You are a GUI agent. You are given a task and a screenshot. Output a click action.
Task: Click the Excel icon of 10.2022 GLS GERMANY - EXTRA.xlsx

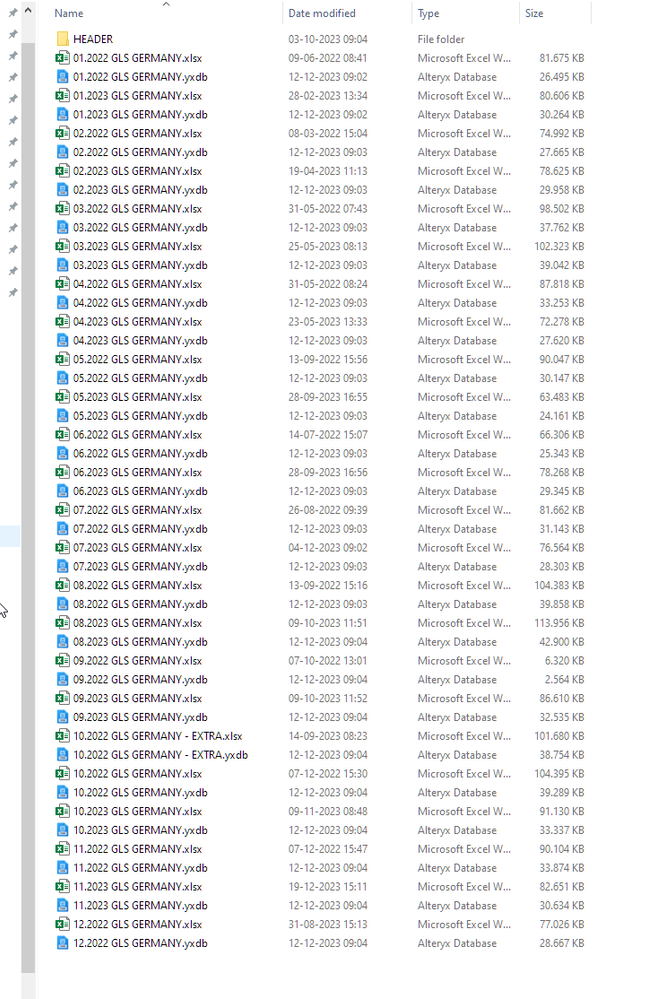[x=62, y=736]
